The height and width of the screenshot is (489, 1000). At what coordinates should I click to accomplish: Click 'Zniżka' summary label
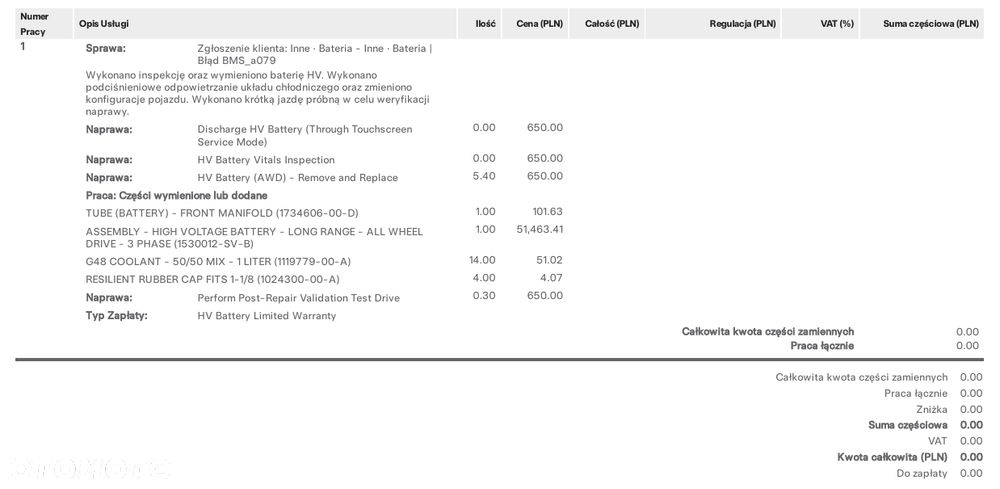click(x=932, y=409)
